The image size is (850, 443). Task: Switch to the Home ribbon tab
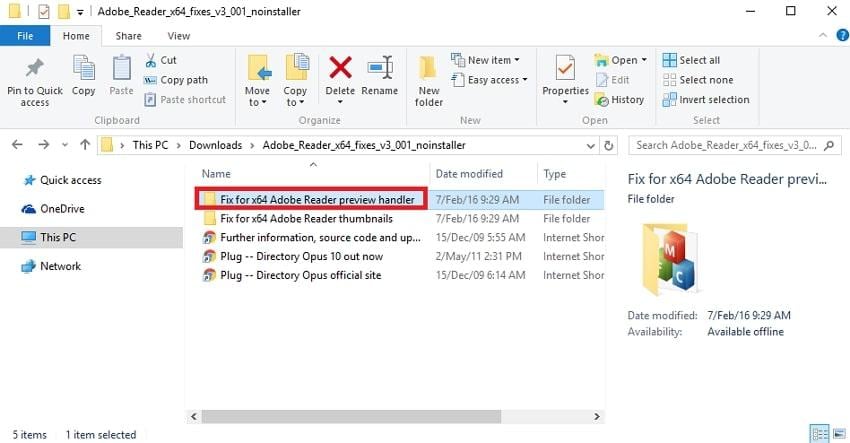(76, 36)
